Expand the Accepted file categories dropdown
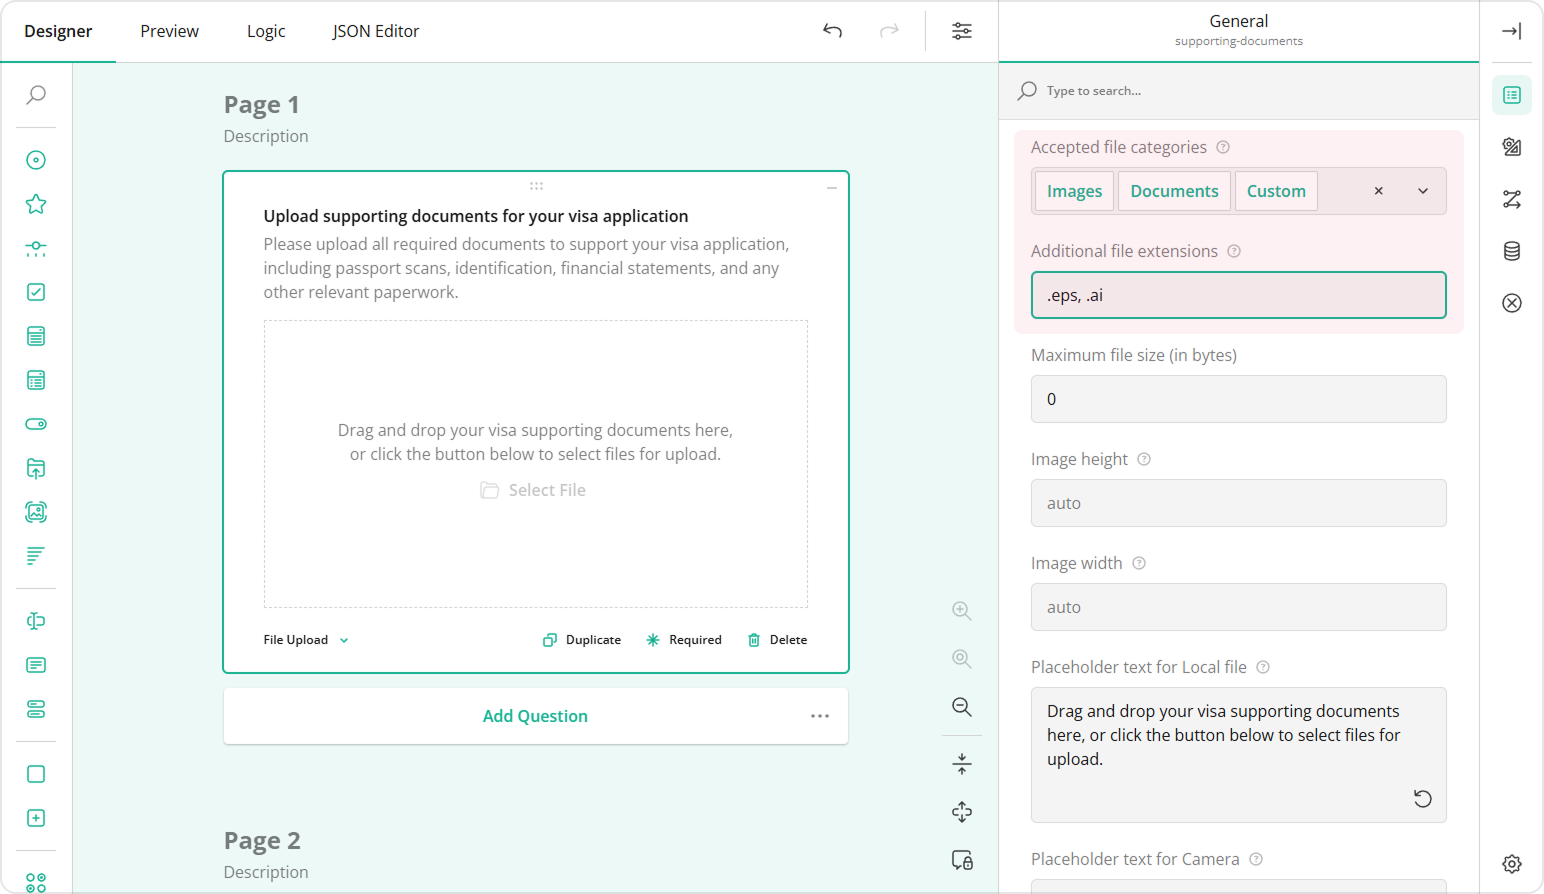 point(1422,190)
